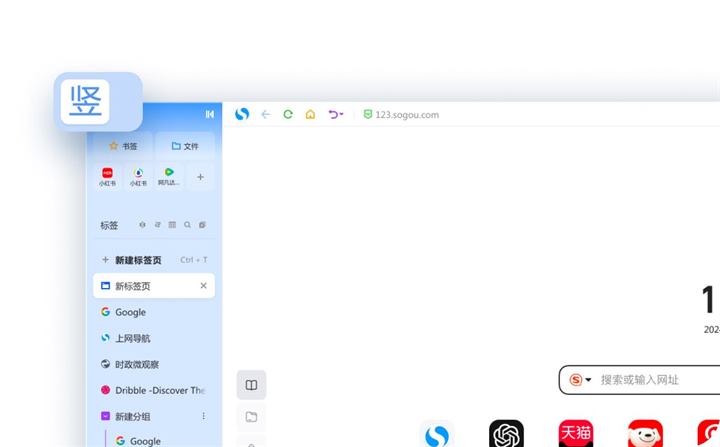Image resolution: width=720 pixels, height=447 pixels.
Task: Click the open-book icon button on the page
Action: pyautogui.click(x=251, y=385)
